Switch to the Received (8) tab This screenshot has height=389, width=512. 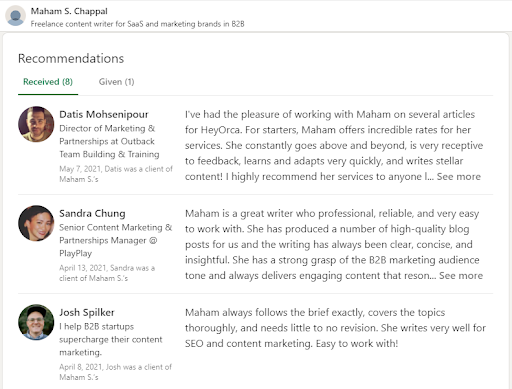(48, 82)
